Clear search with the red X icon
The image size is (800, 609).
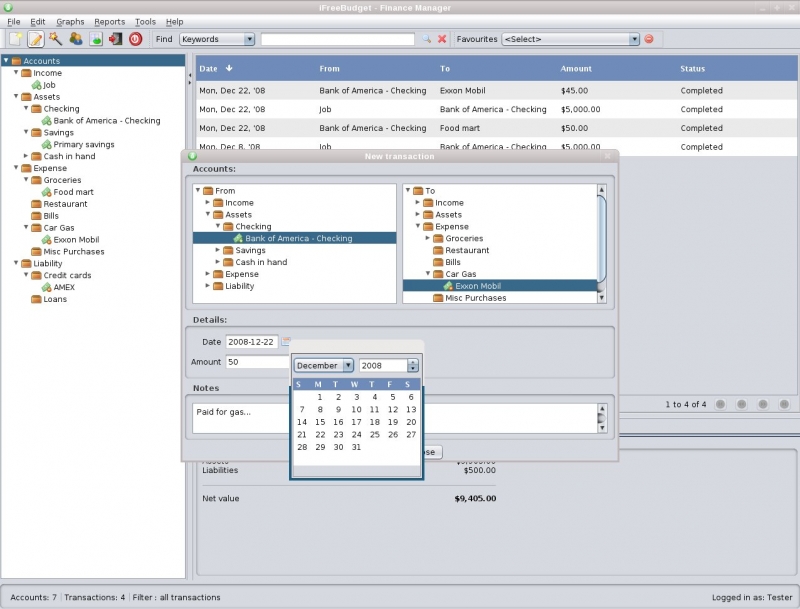click(x=442, y=39)
